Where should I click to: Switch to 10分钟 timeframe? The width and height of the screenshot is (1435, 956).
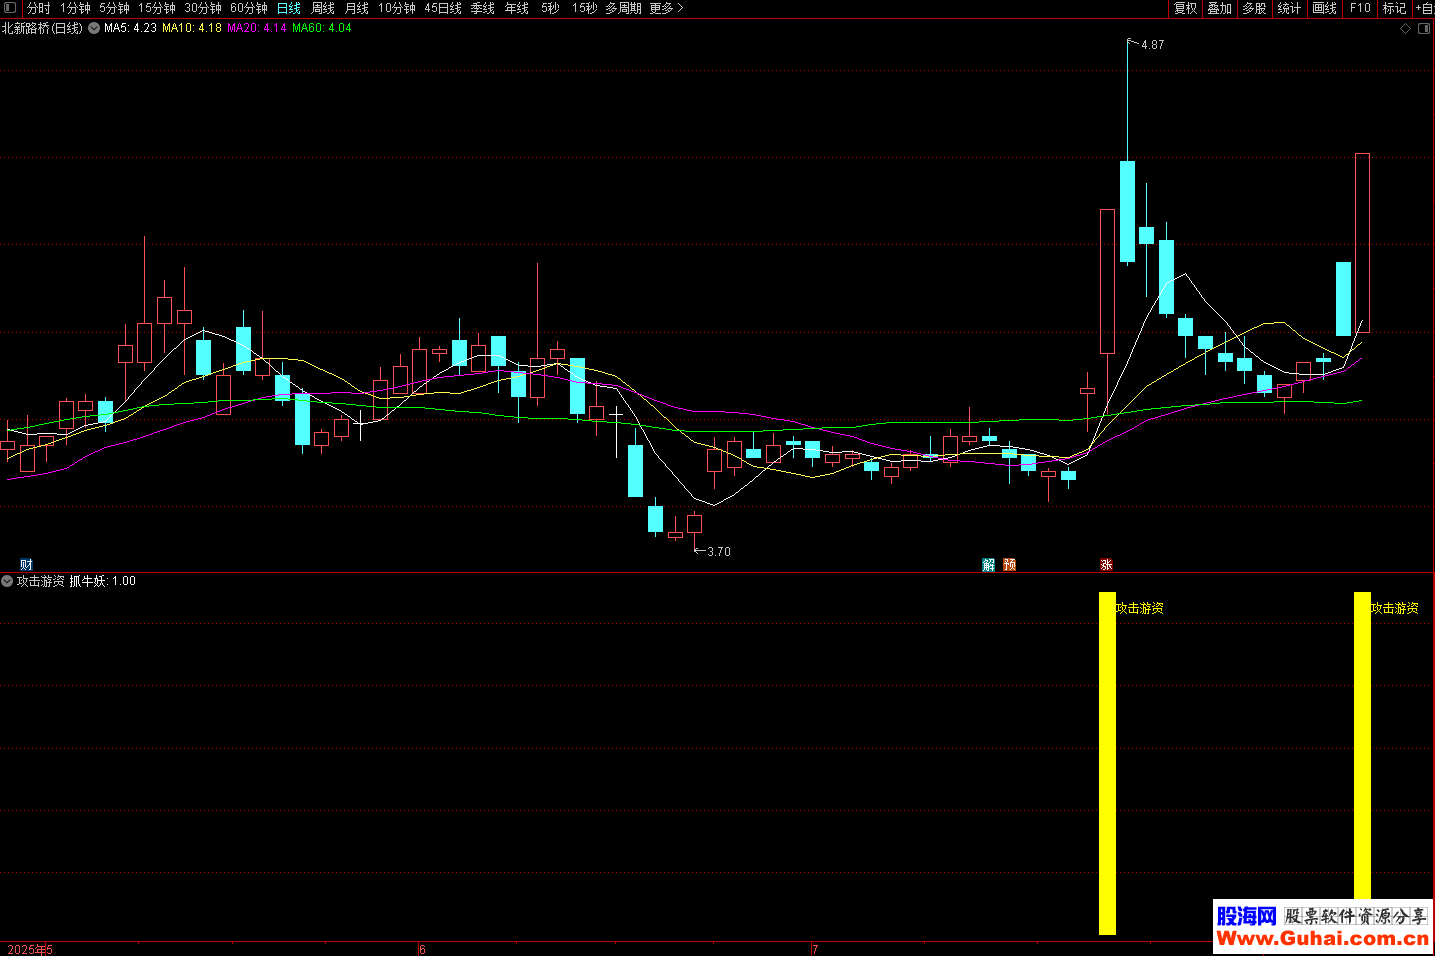point(397,8)
